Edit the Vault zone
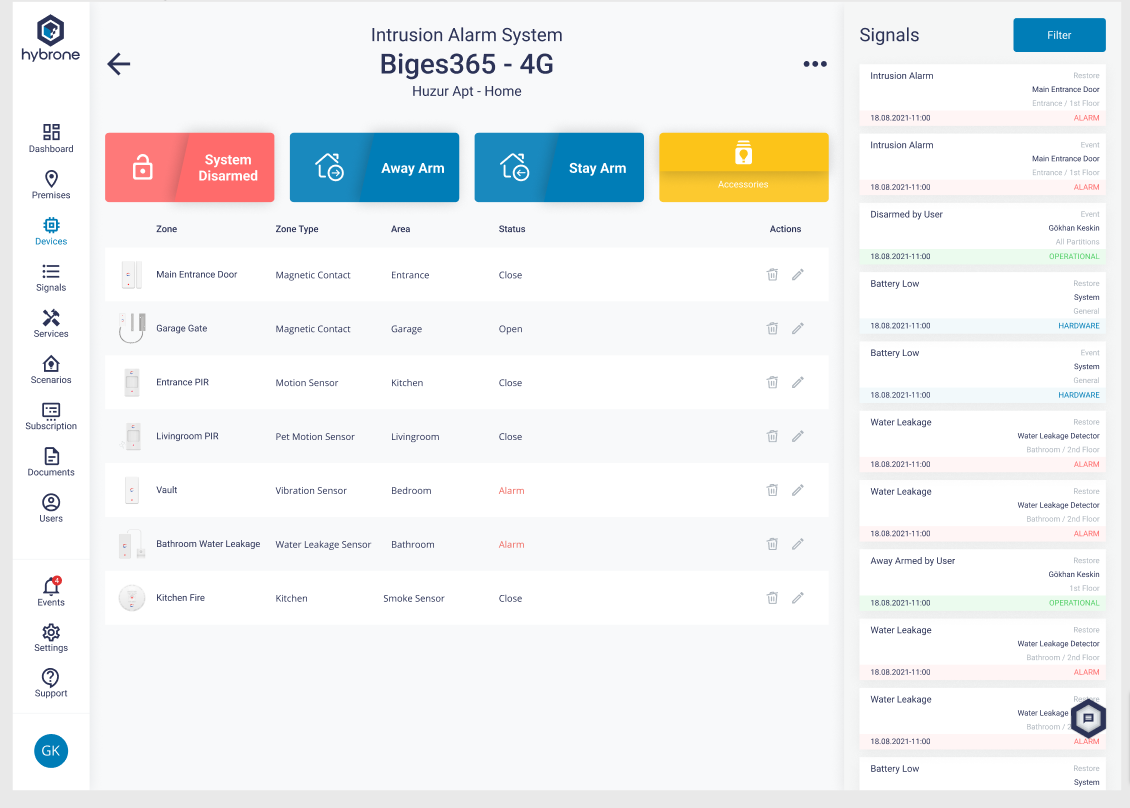This screenshot has width=1130, height=808. click(798, 490)
